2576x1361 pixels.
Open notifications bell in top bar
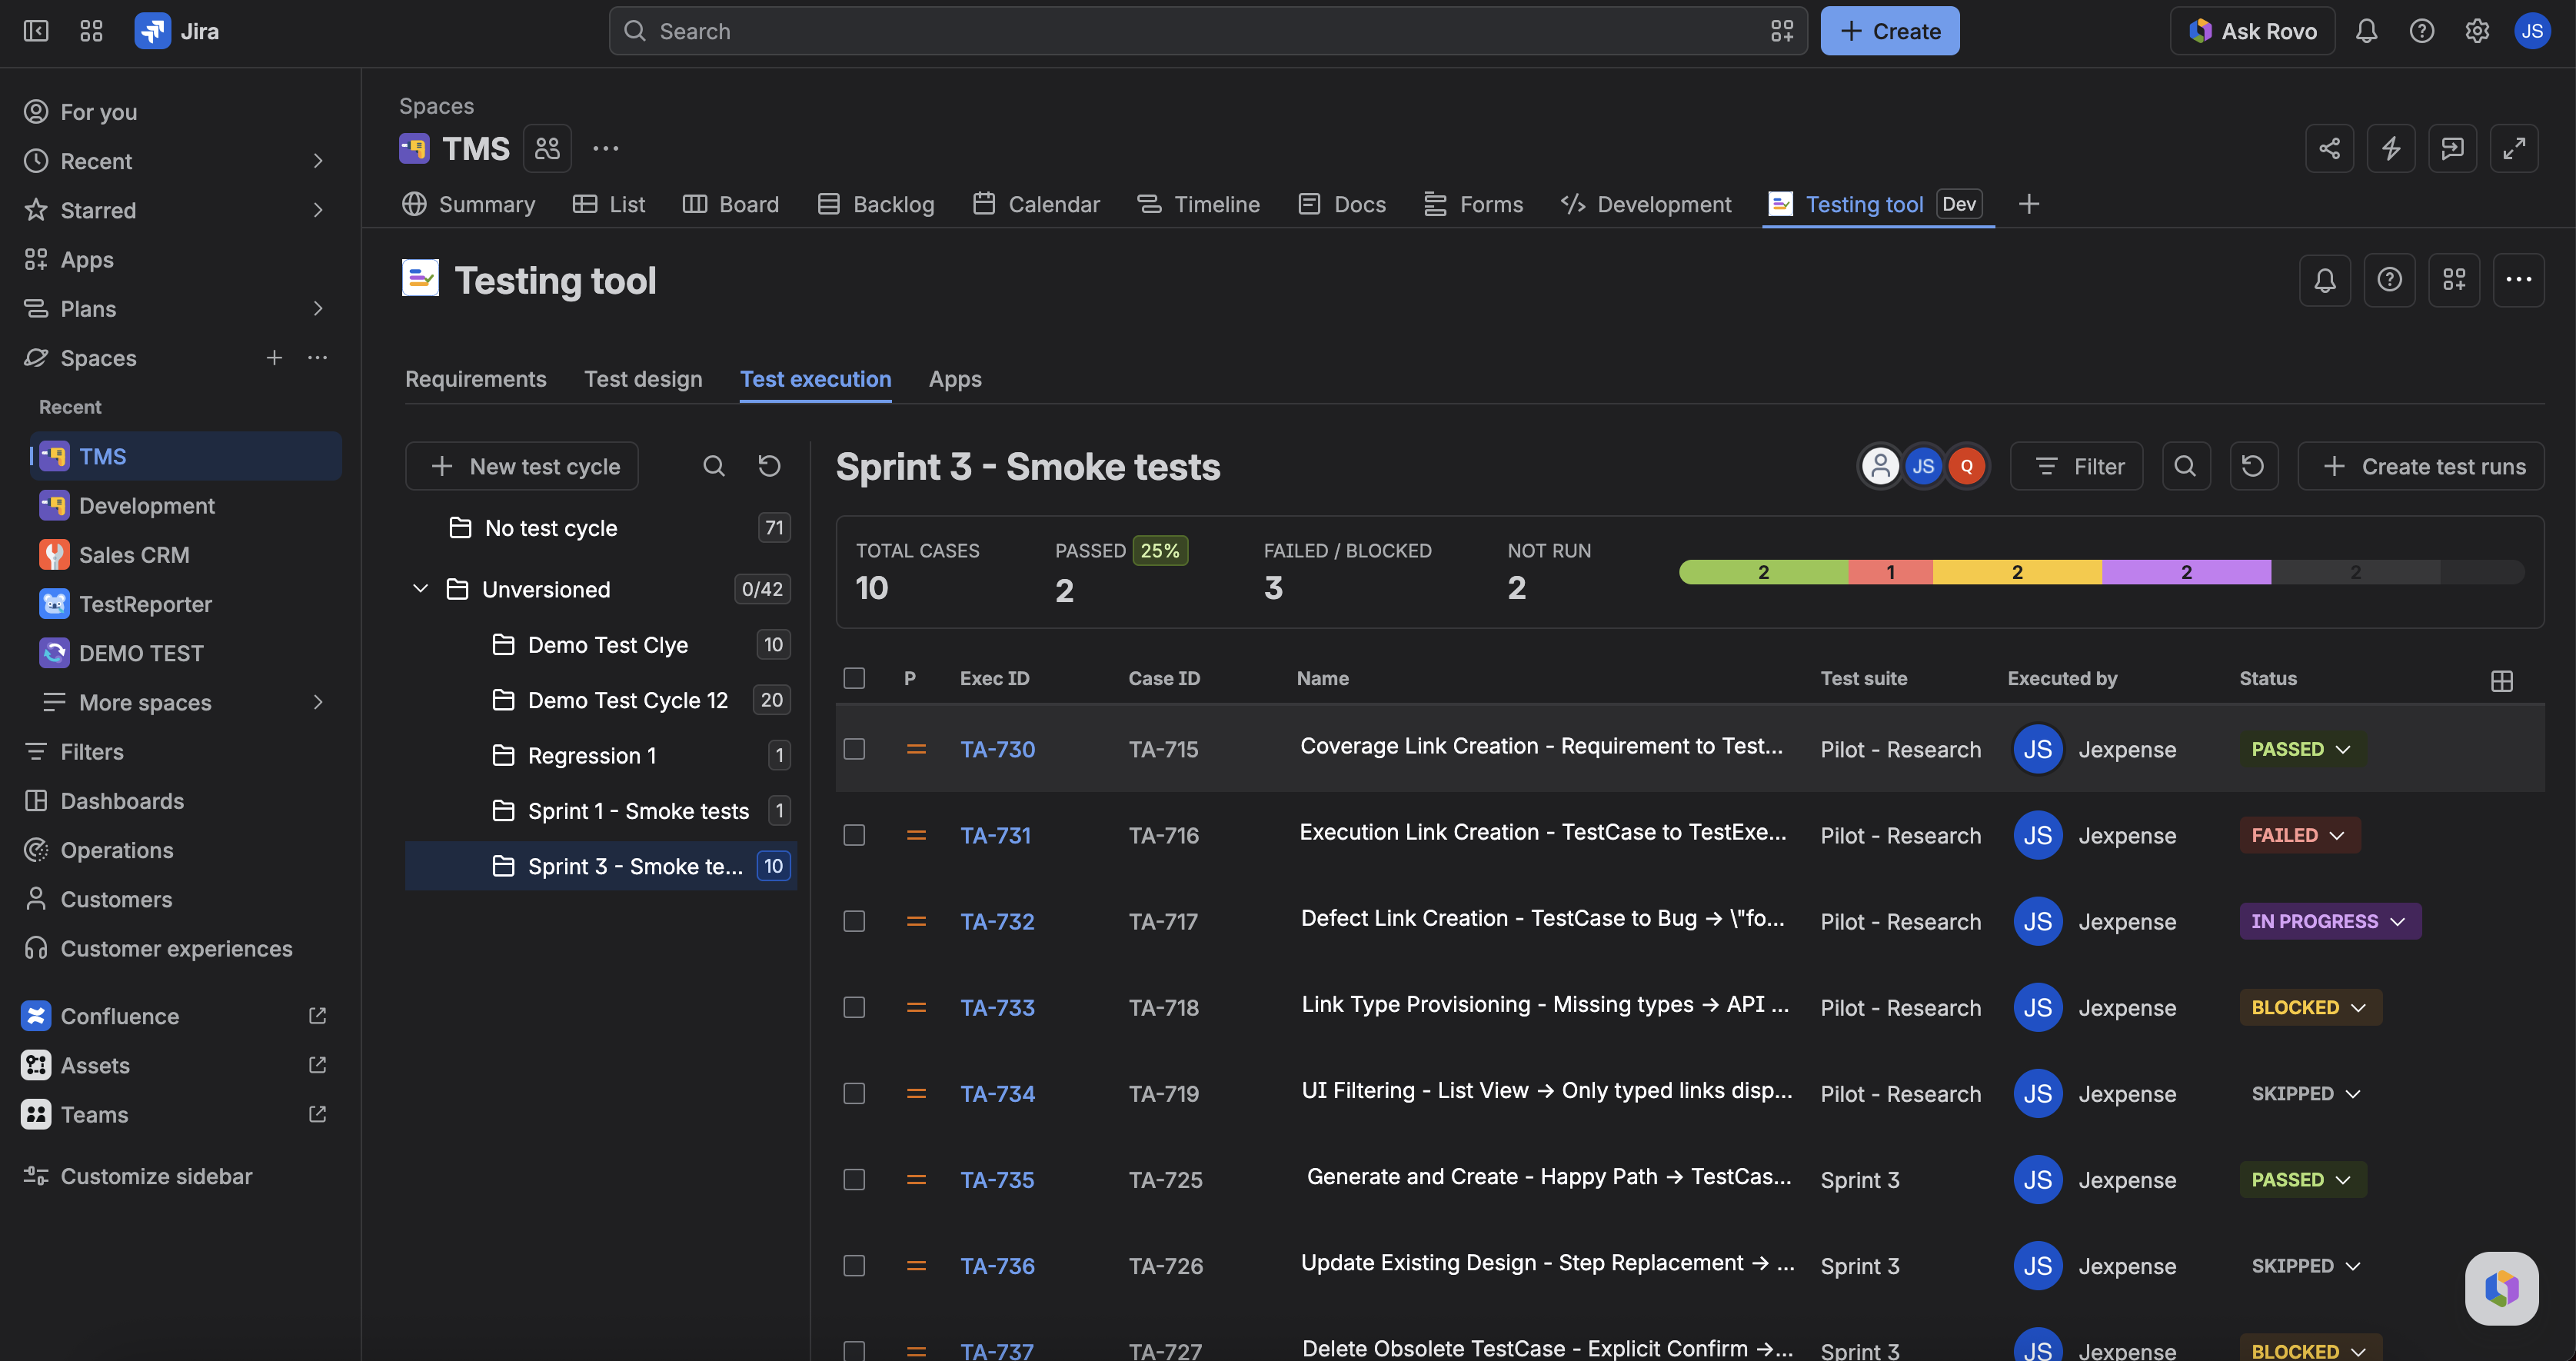2366,31
